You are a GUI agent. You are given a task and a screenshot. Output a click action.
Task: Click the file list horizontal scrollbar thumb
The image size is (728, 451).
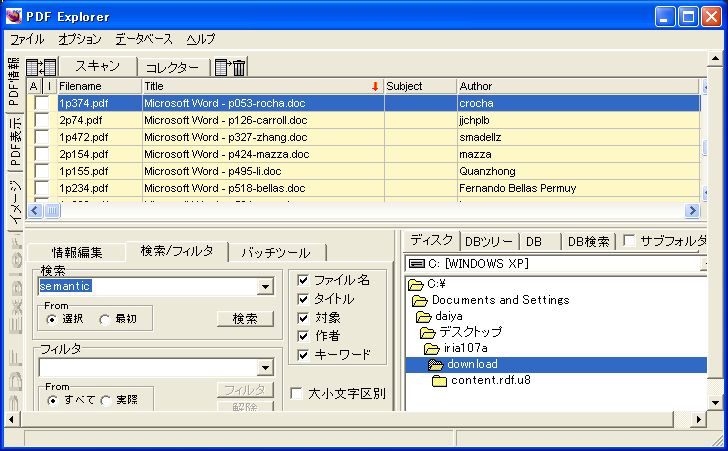click(x=52, y=211)
